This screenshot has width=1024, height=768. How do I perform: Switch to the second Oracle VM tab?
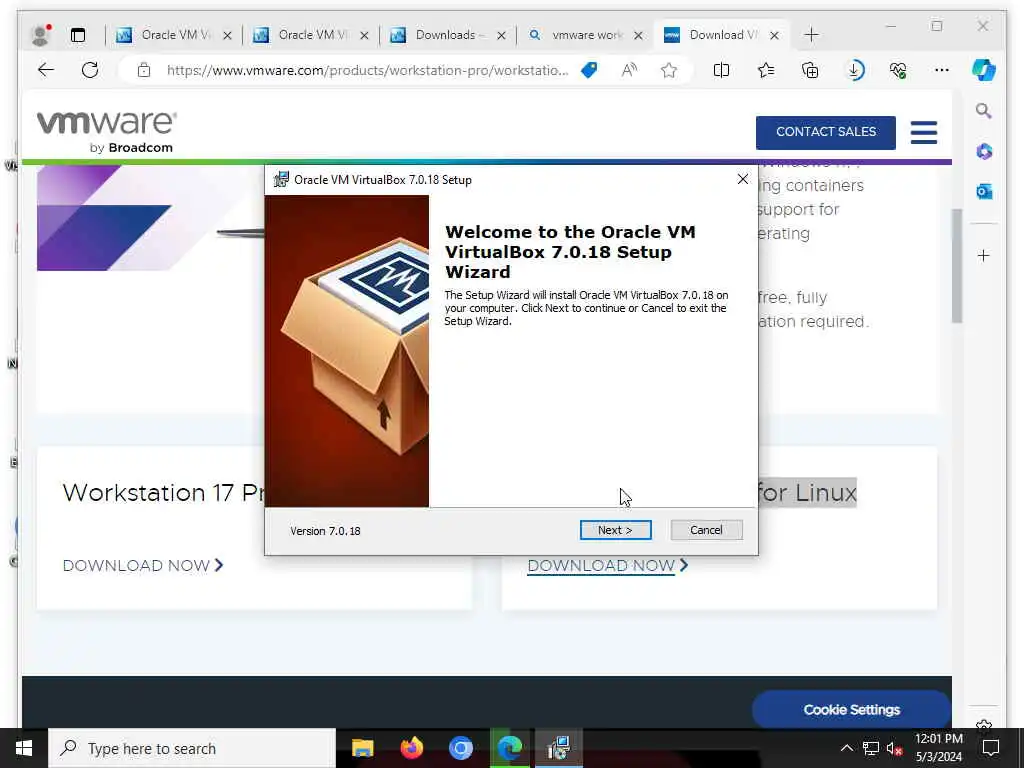click(x=311, y=35)
